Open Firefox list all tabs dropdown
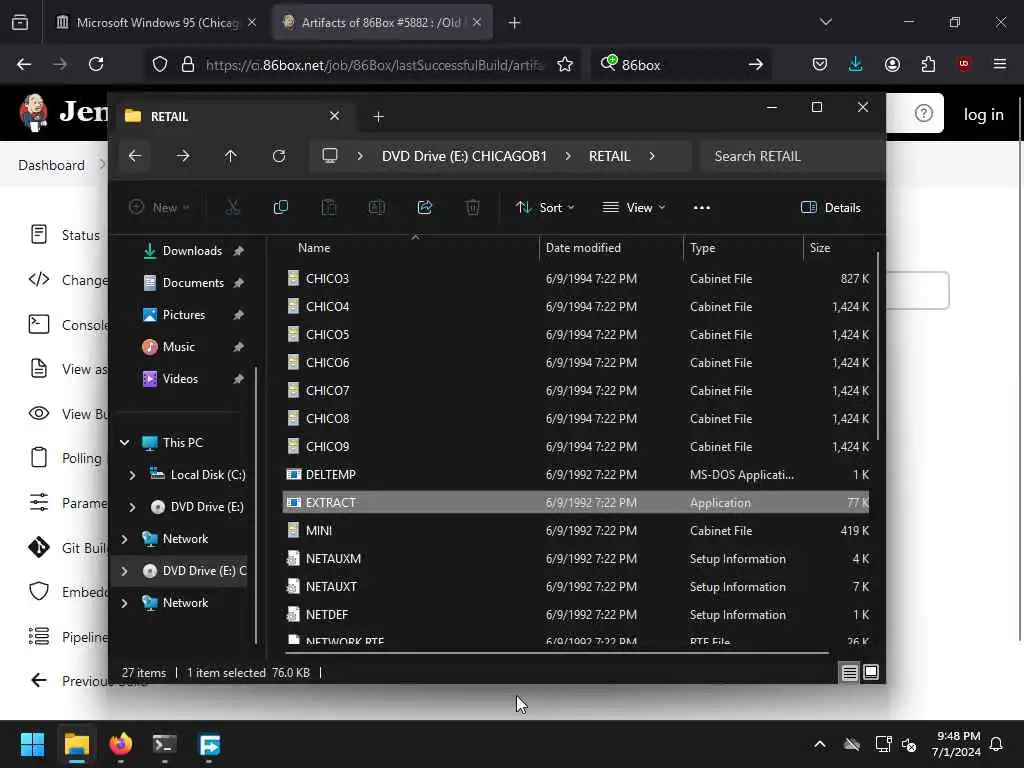 tap(825, 22)
